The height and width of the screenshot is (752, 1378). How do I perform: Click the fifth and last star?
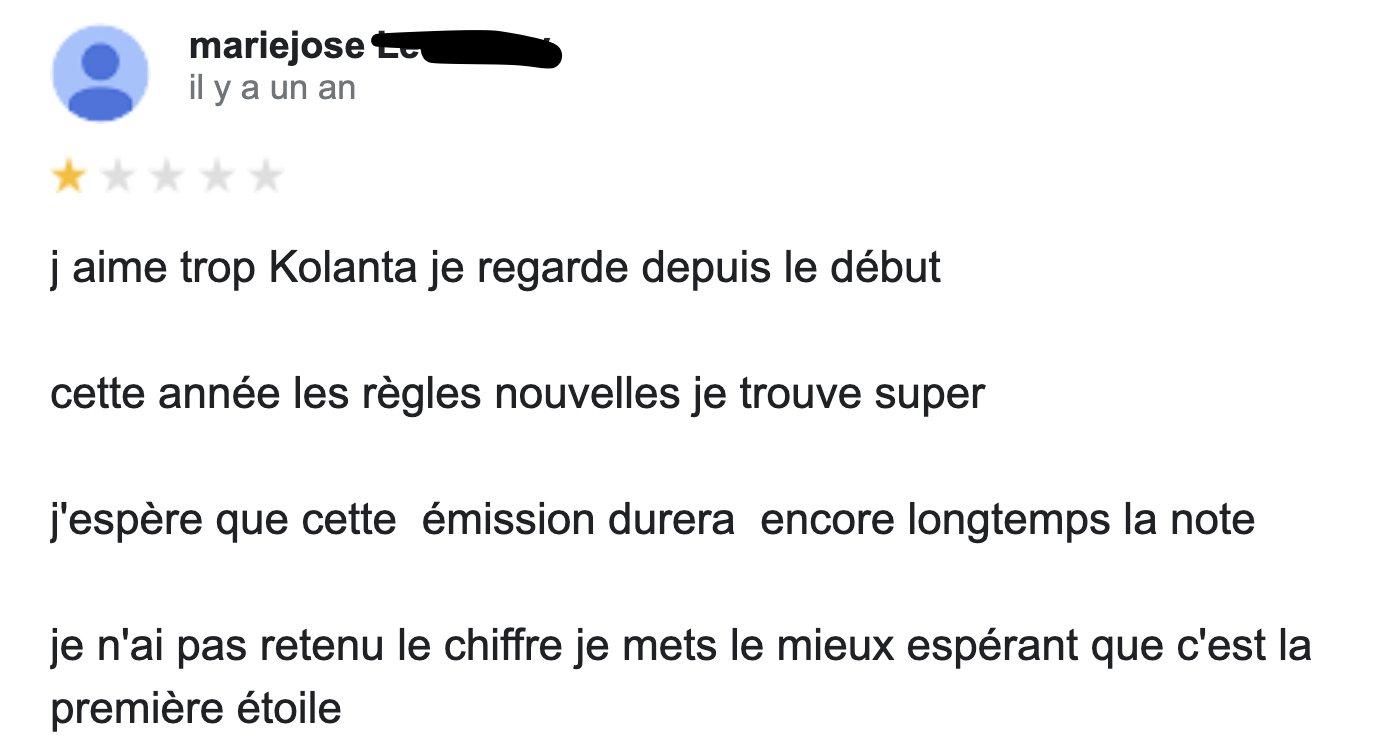coord(265,178)
